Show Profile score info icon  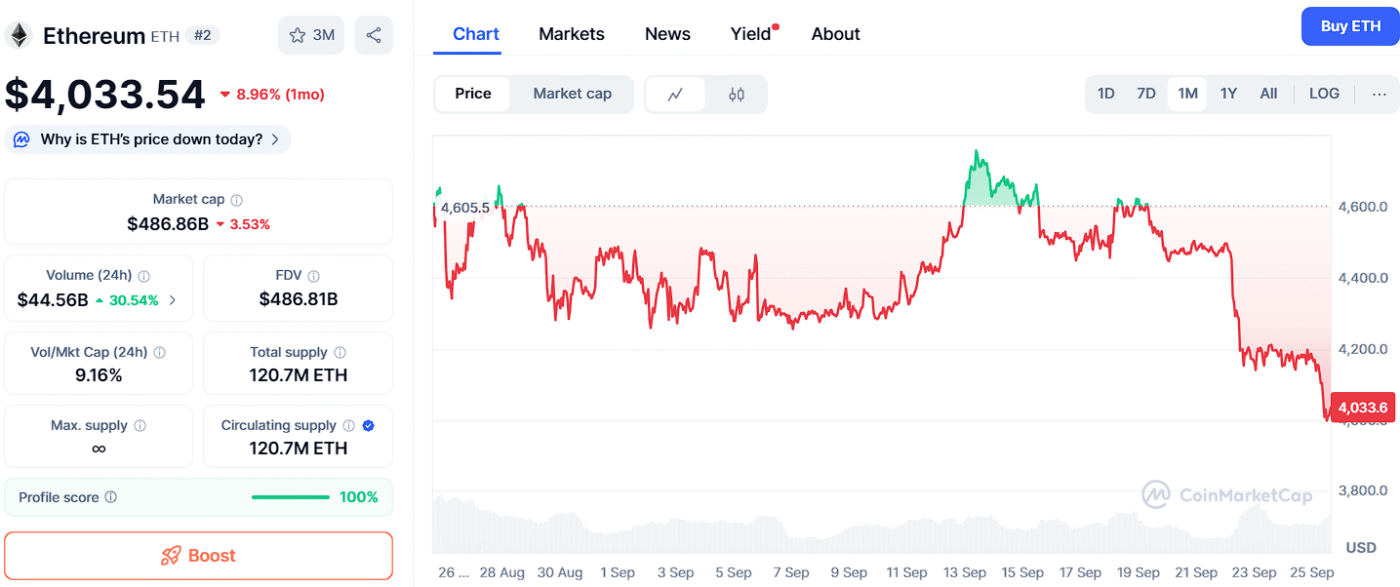coord(111,497)
